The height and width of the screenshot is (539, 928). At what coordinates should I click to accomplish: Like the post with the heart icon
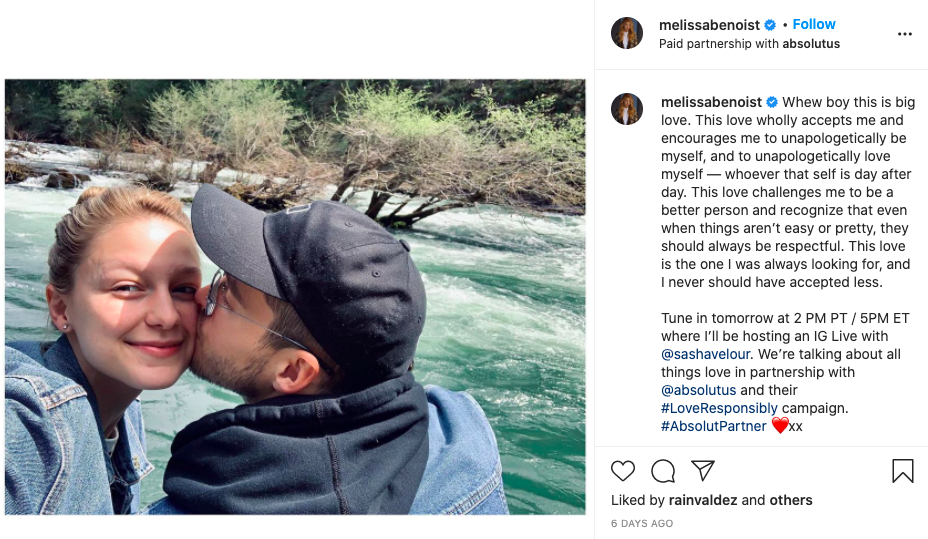point(623,471)
